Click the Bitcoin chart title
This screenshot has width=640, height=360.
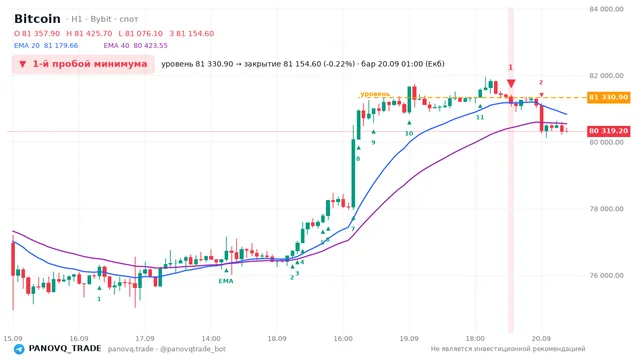(x=37, y=19)
